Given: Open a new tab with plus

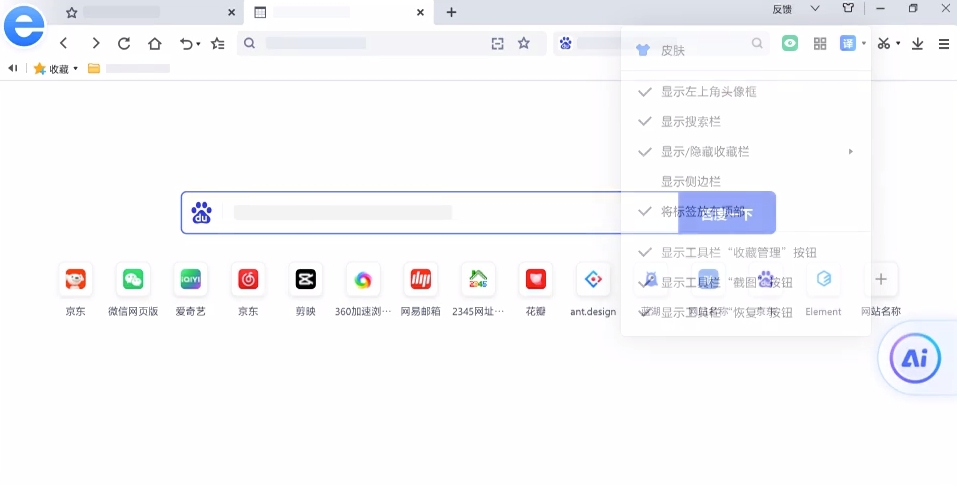Looking at the screenshot, I should 451,12.
